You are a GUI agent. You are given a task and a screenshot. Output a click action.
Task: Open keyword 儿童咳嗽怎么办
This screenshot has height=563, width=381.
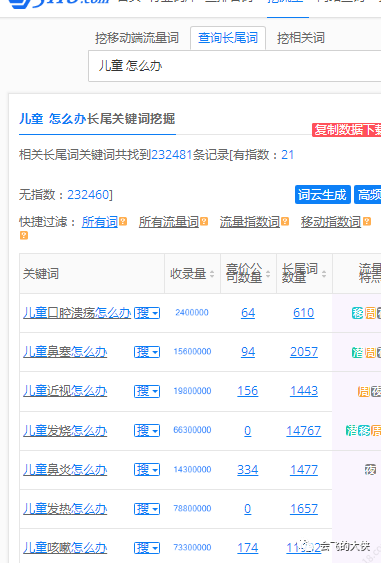tap(65, 548)
